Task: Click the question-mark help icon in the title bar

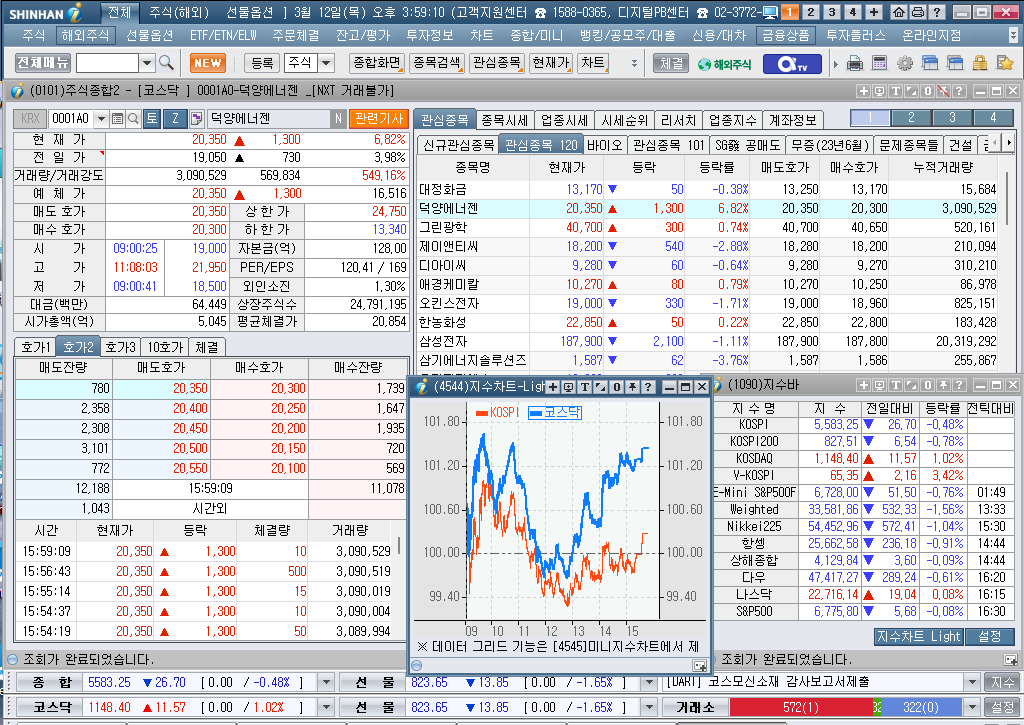Action: coord(936,12)
